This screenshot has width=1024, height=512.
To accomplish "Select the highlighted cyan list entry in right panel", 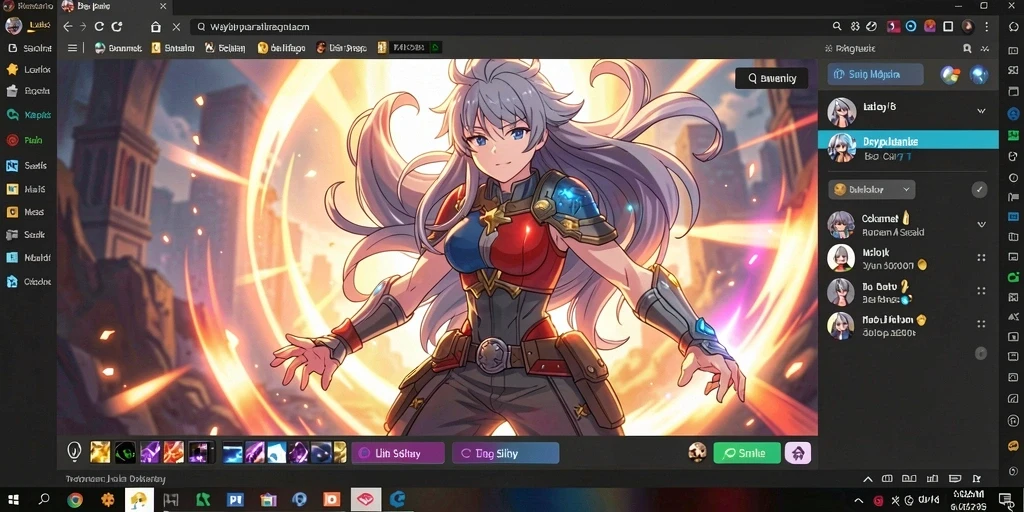I will (908, 148).
